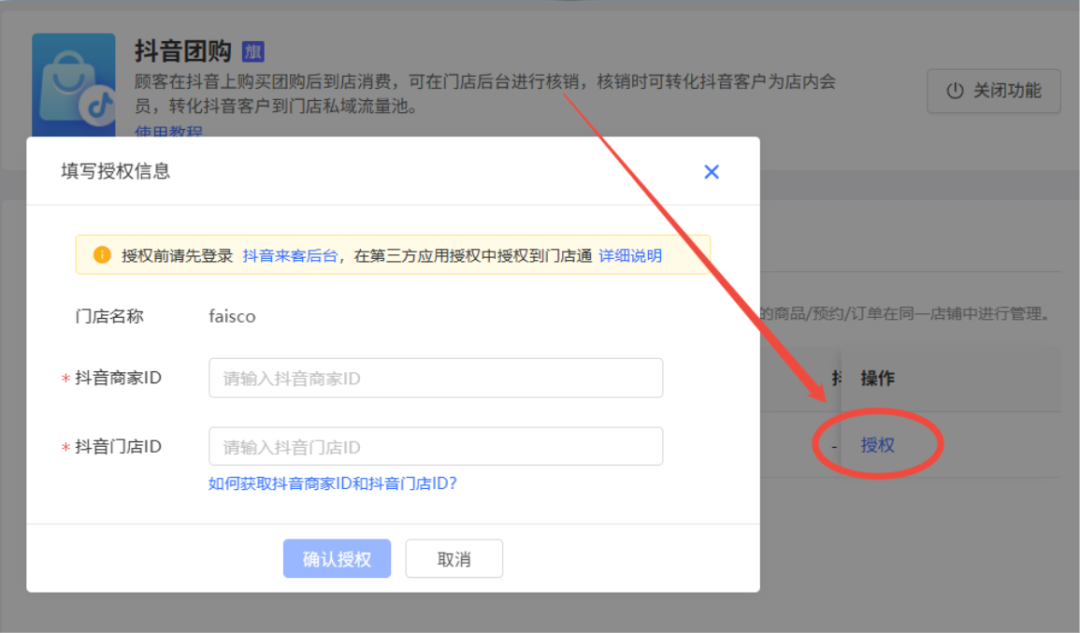The height and width of the screenshot is (633, 1080).
Task: Click the 确认授权 button
Action: (337, 558)
